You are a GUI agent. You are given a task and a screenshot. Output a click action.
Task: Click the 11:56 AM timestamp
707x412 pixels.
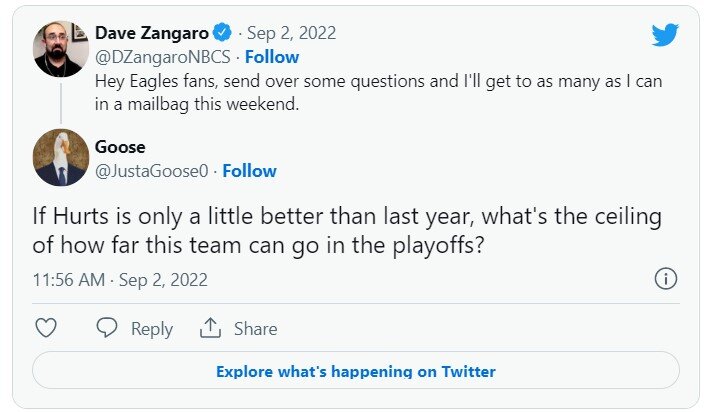tap(68, 279)
